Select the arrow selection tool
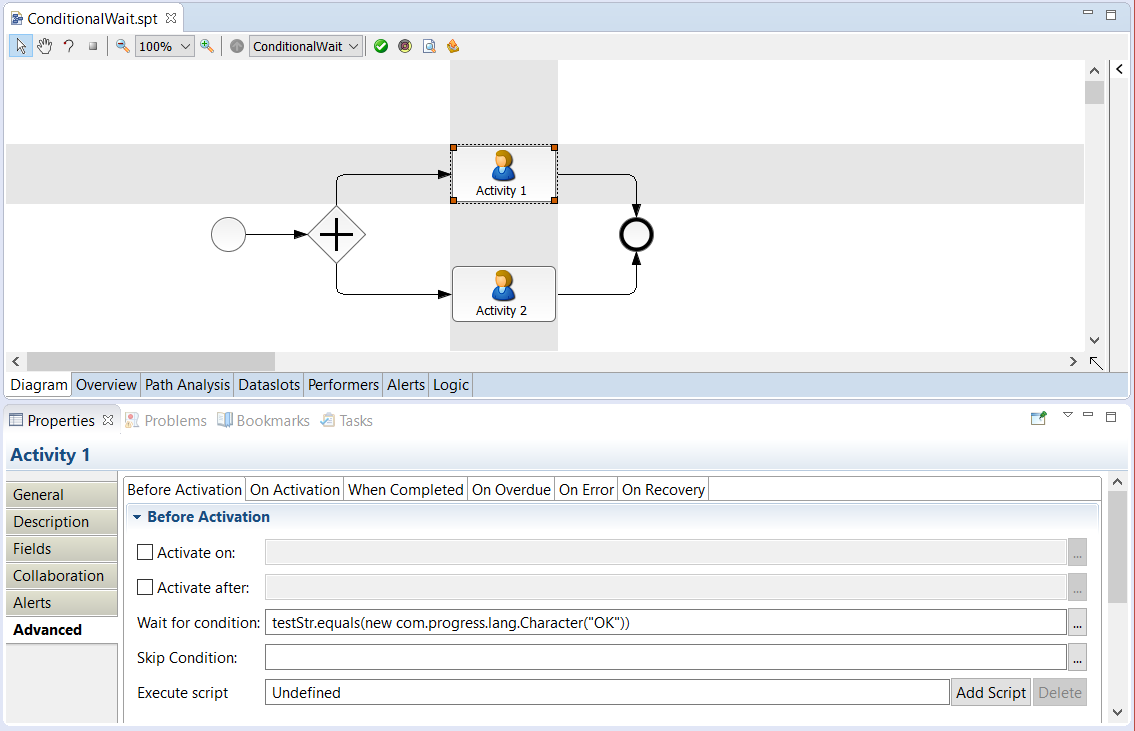 tap(20, 45)
